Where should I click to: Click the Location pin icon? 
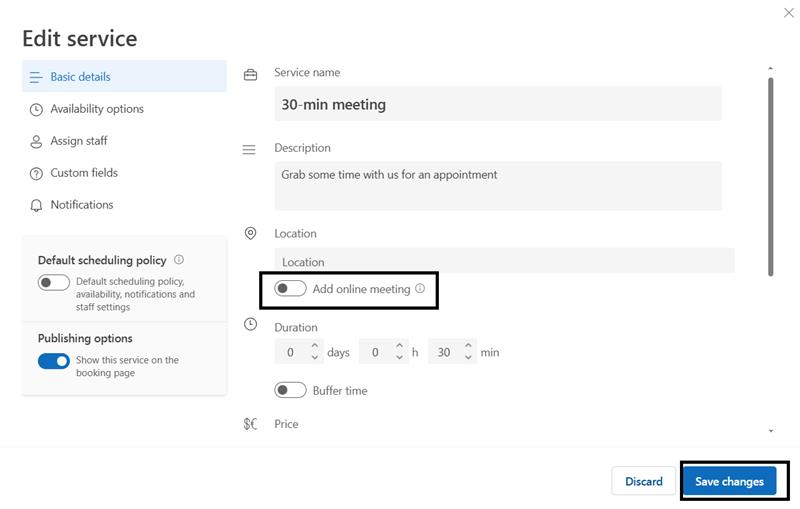tap(250, 233)
